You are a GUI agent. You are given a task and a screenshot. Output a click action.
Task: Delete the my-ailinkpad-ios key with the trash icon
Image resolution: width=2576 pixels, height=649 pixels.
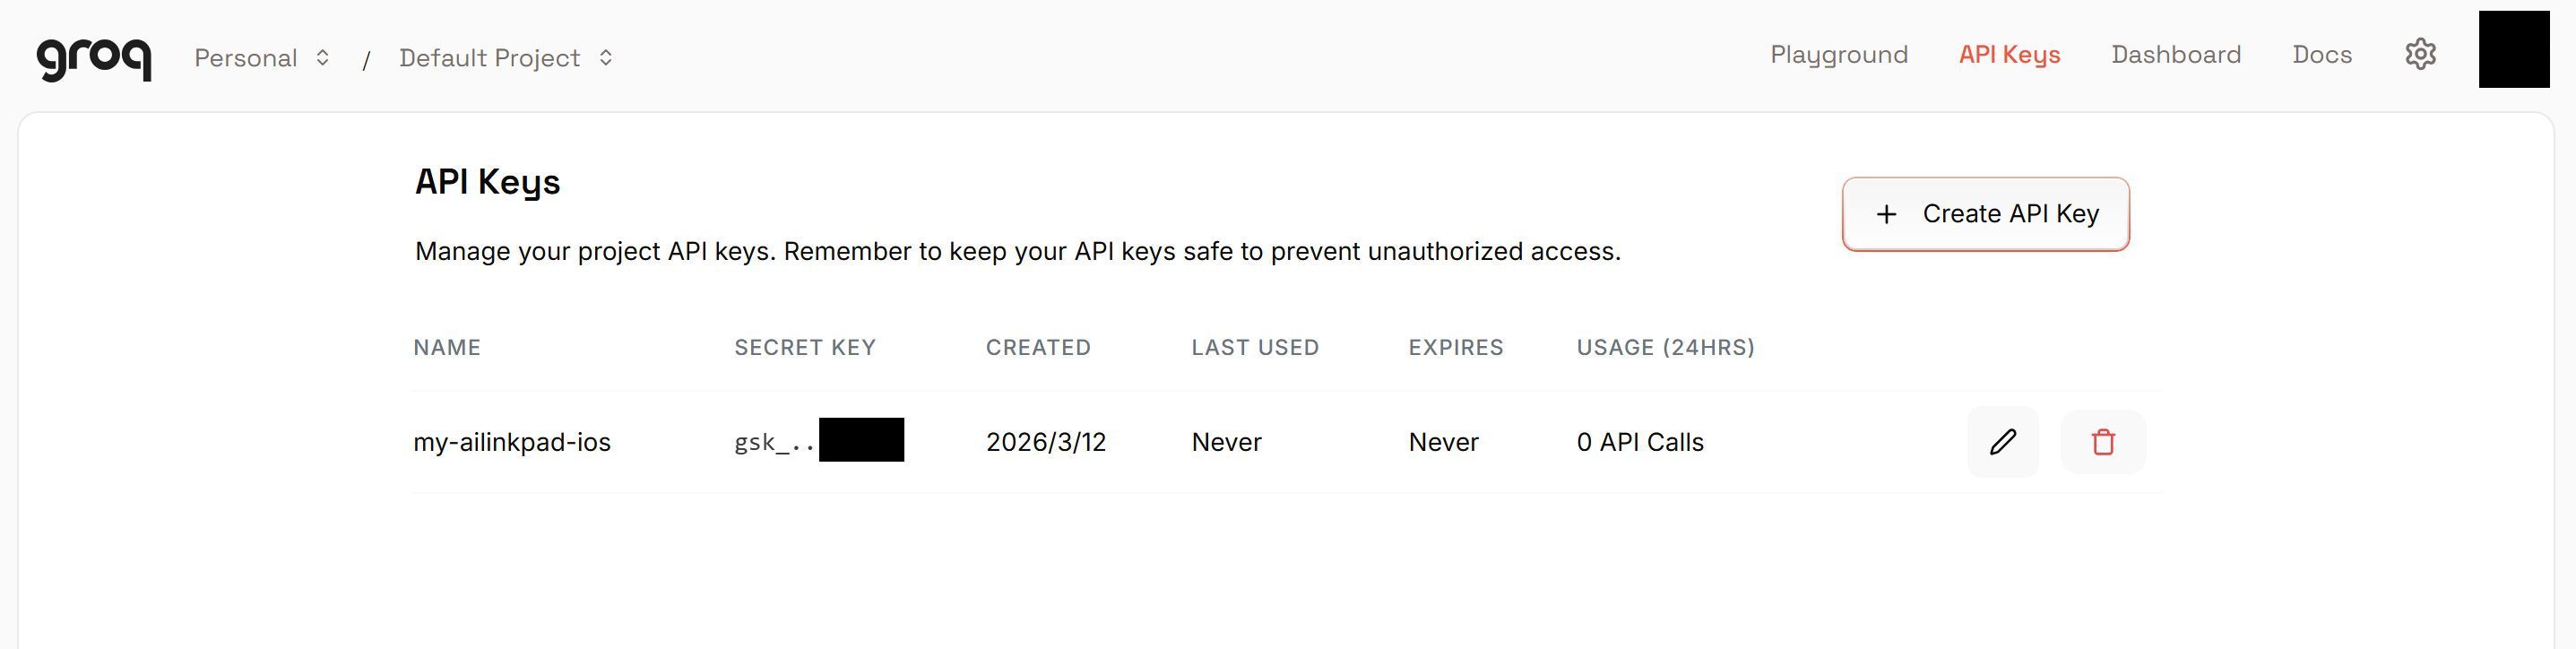2103,442
